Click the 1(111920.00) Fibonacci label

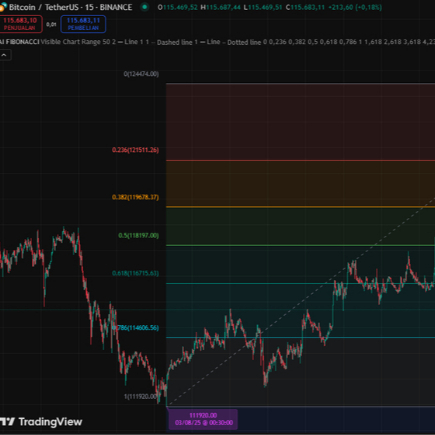[x=140, y=396]
